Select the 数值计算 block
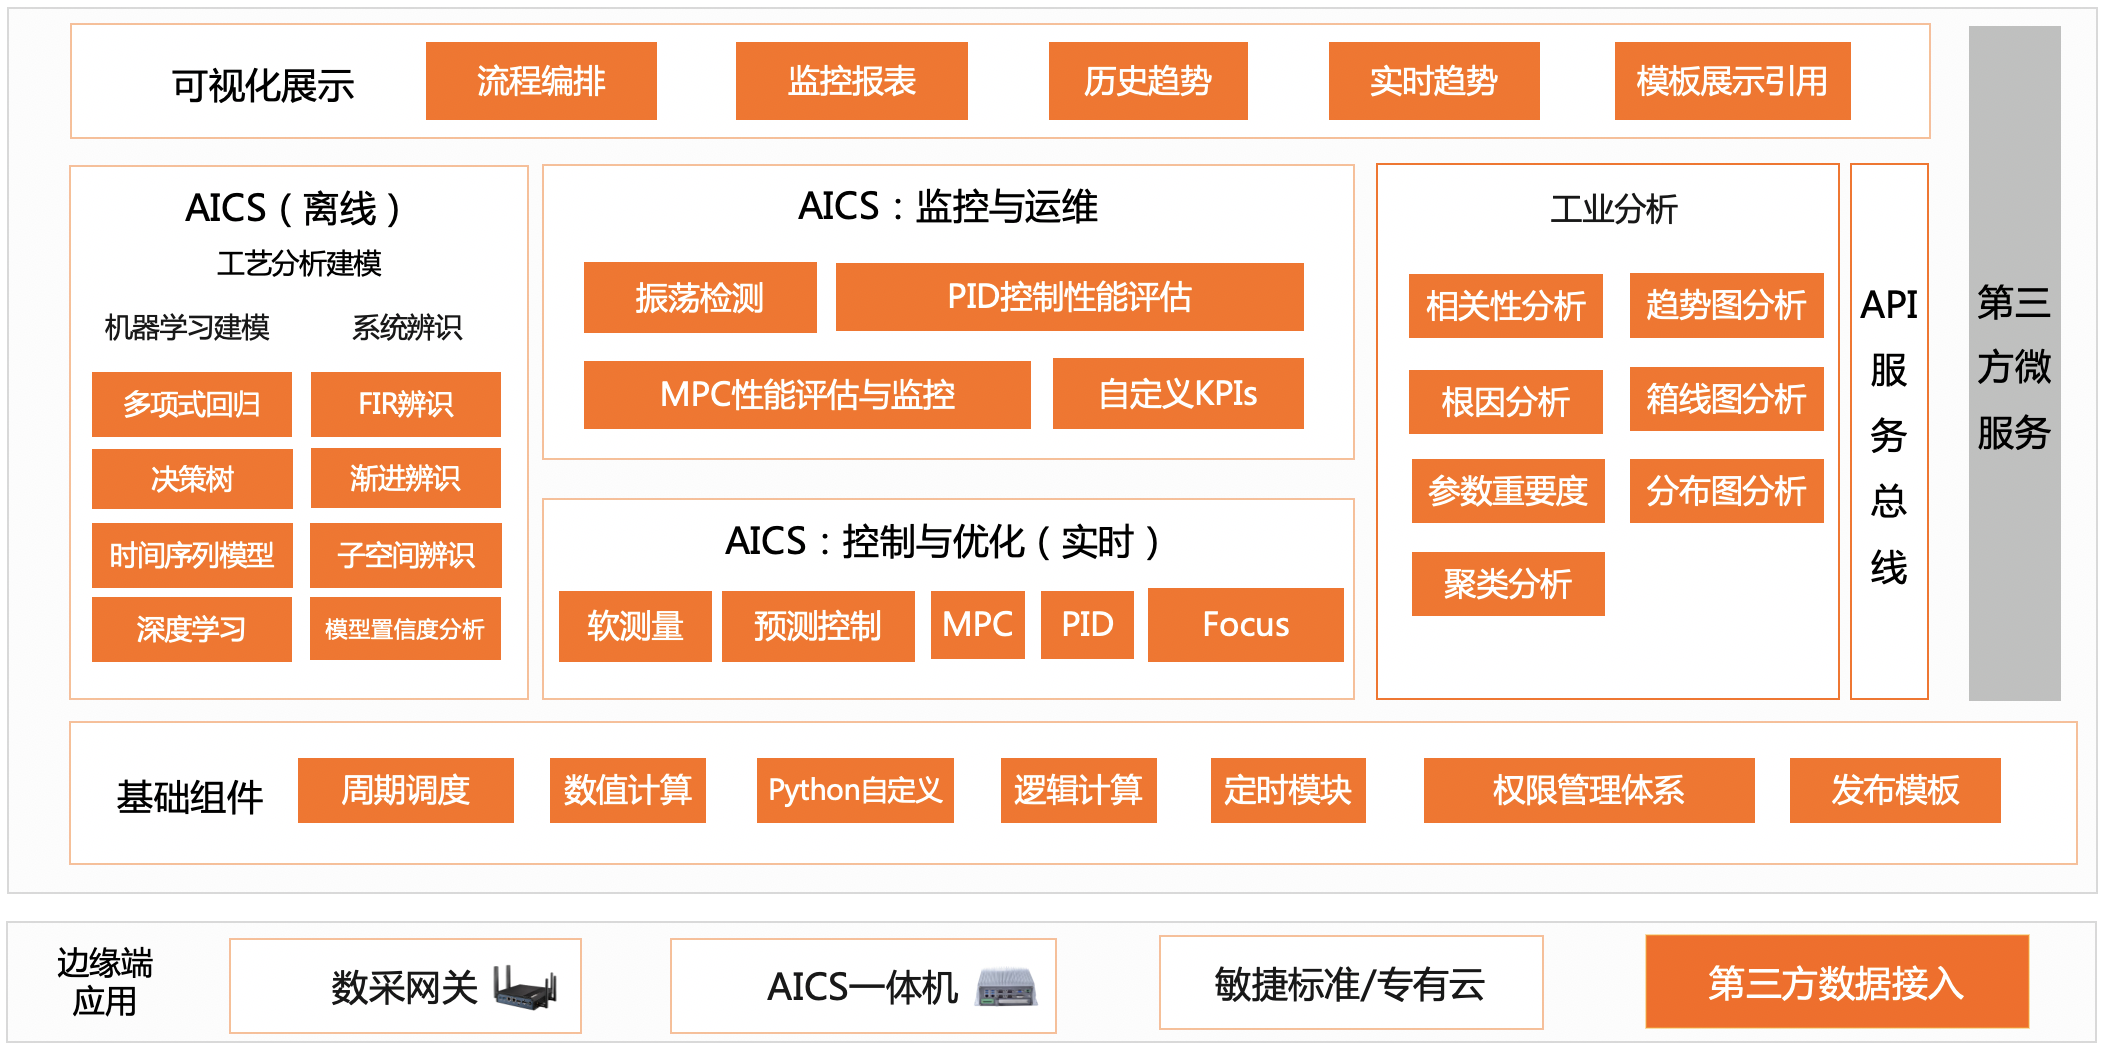This screenshot has width=2102, height=1048. click(628, 790)
